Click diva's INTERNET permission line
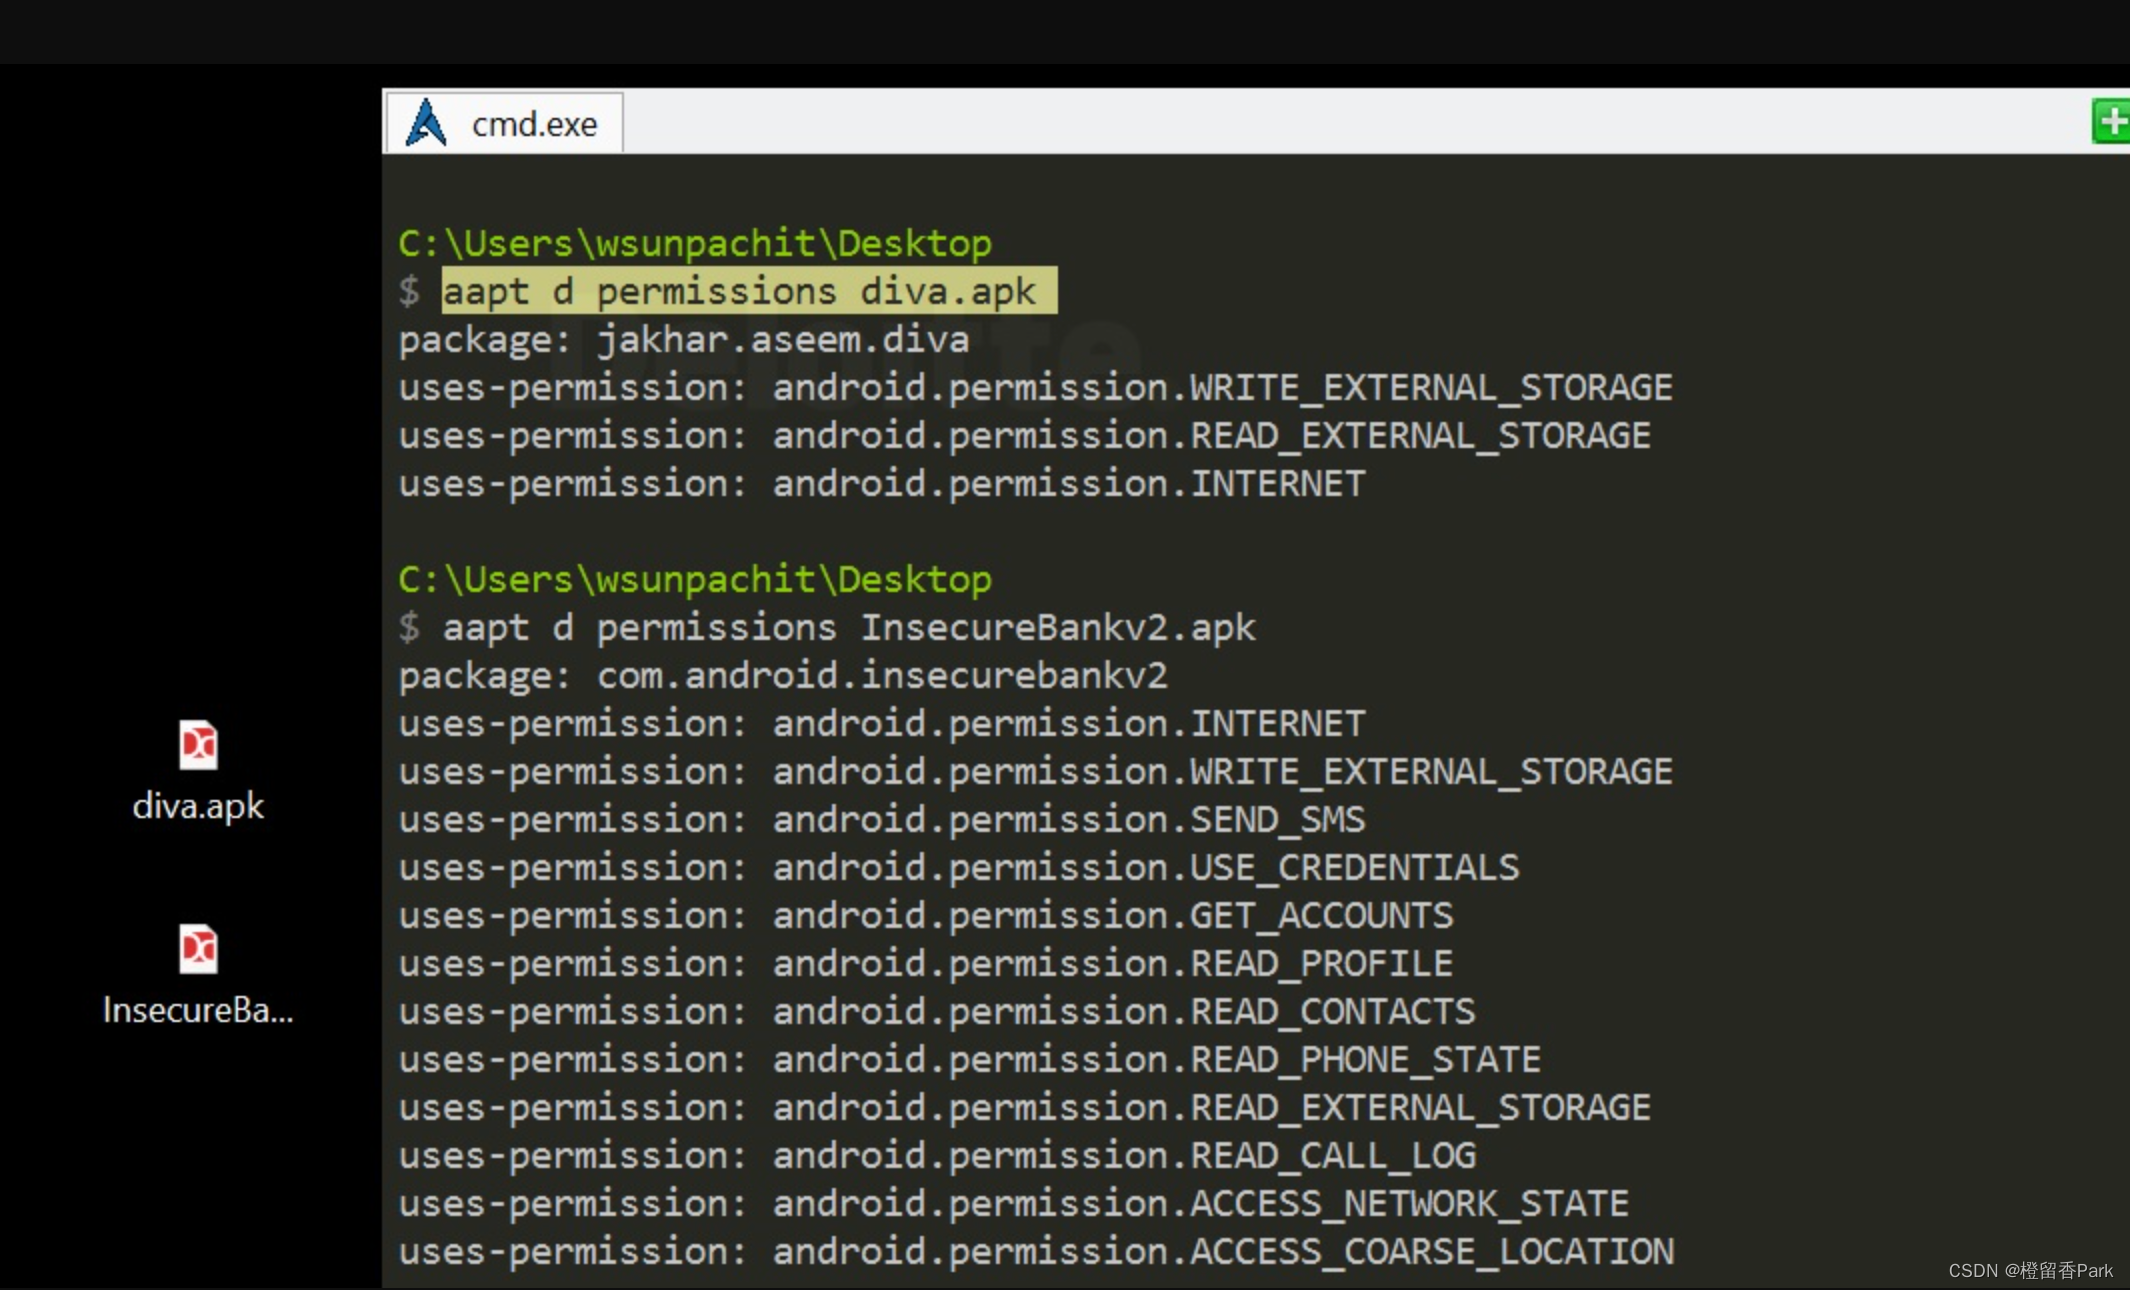The height and width of the screenshot is (1290, 2130). pyautogui.click(x=882, y=483)
